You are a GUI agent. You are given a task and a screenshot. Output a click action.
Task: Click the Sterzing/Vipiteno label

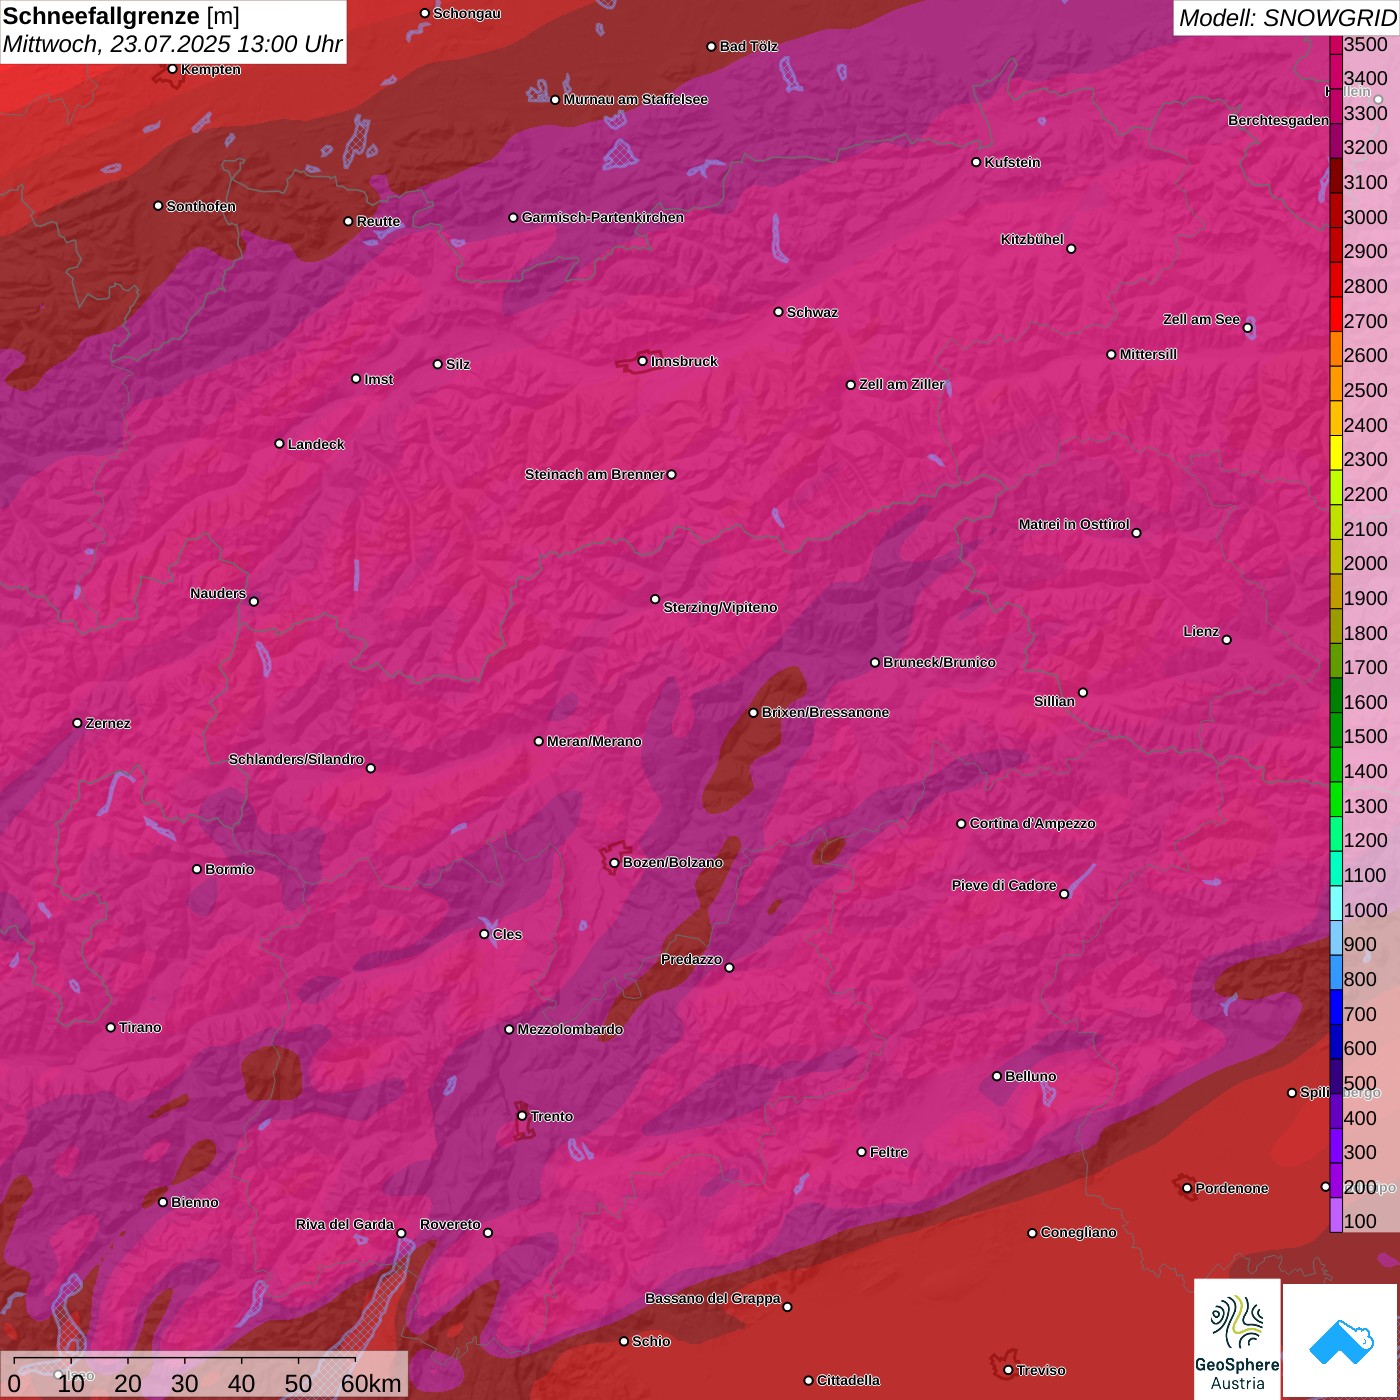[721, 607]
